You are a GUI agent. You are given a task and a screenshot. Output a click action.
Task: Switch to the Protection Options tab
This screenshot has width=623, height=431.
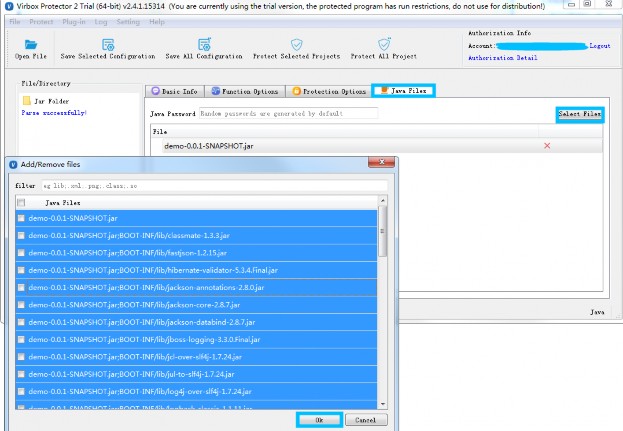point(329,91)
